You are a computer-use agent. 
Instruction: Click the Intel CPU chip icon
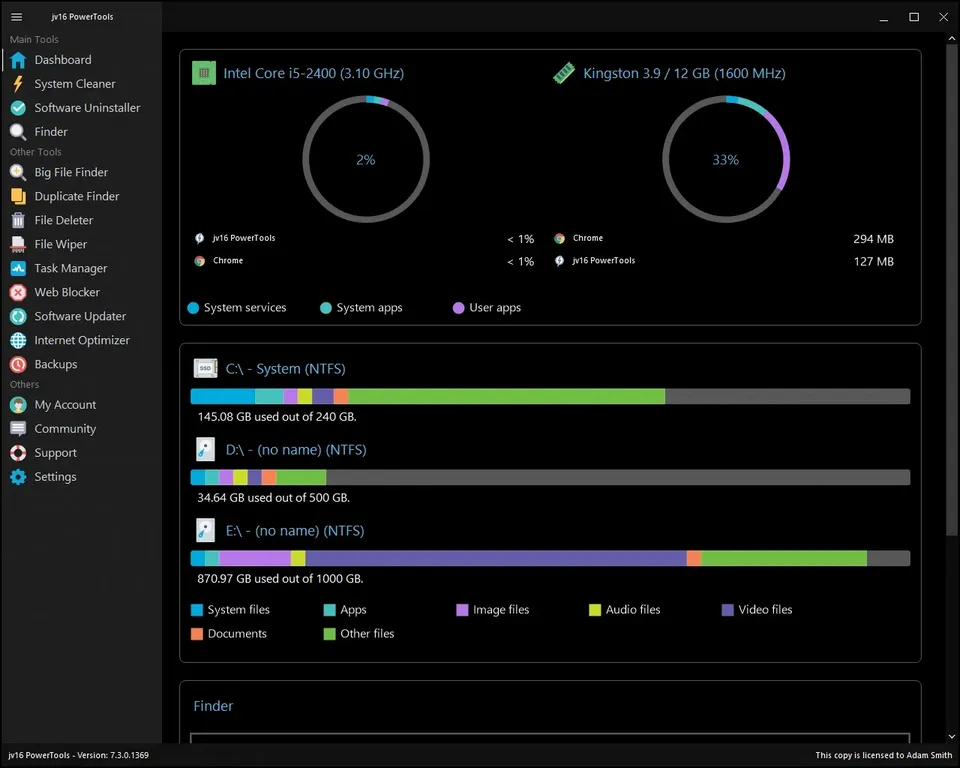tap(204, 73)
